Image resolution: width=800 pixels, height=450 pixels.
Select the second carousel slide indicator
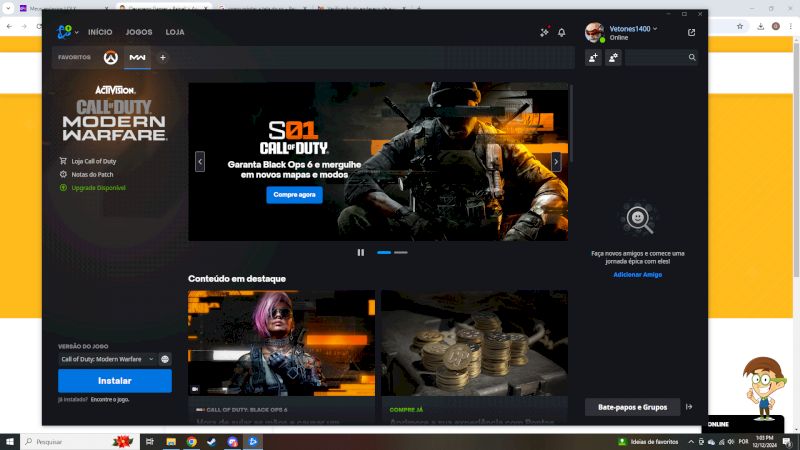point(401,252)
